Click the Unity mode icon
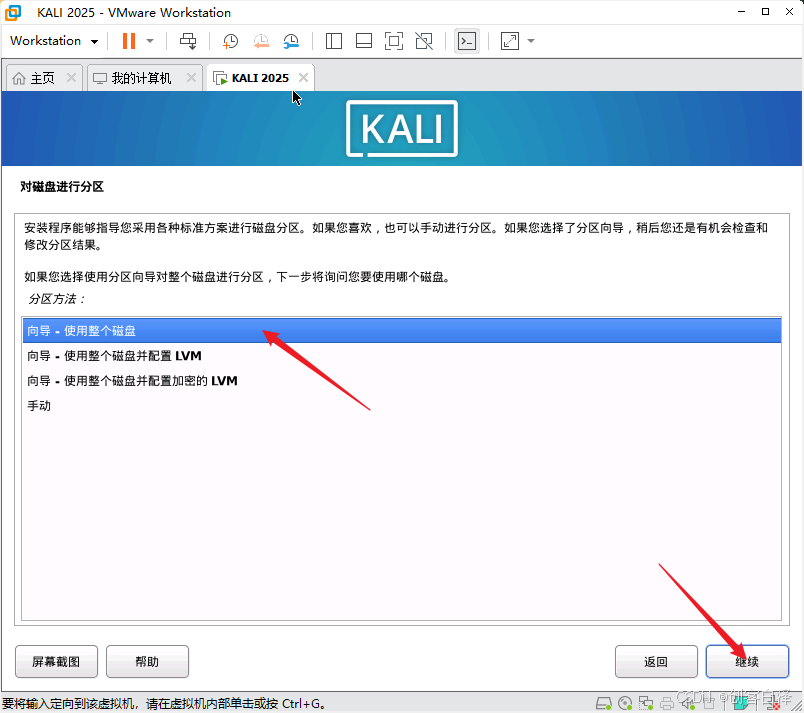 tap(424, 41)
